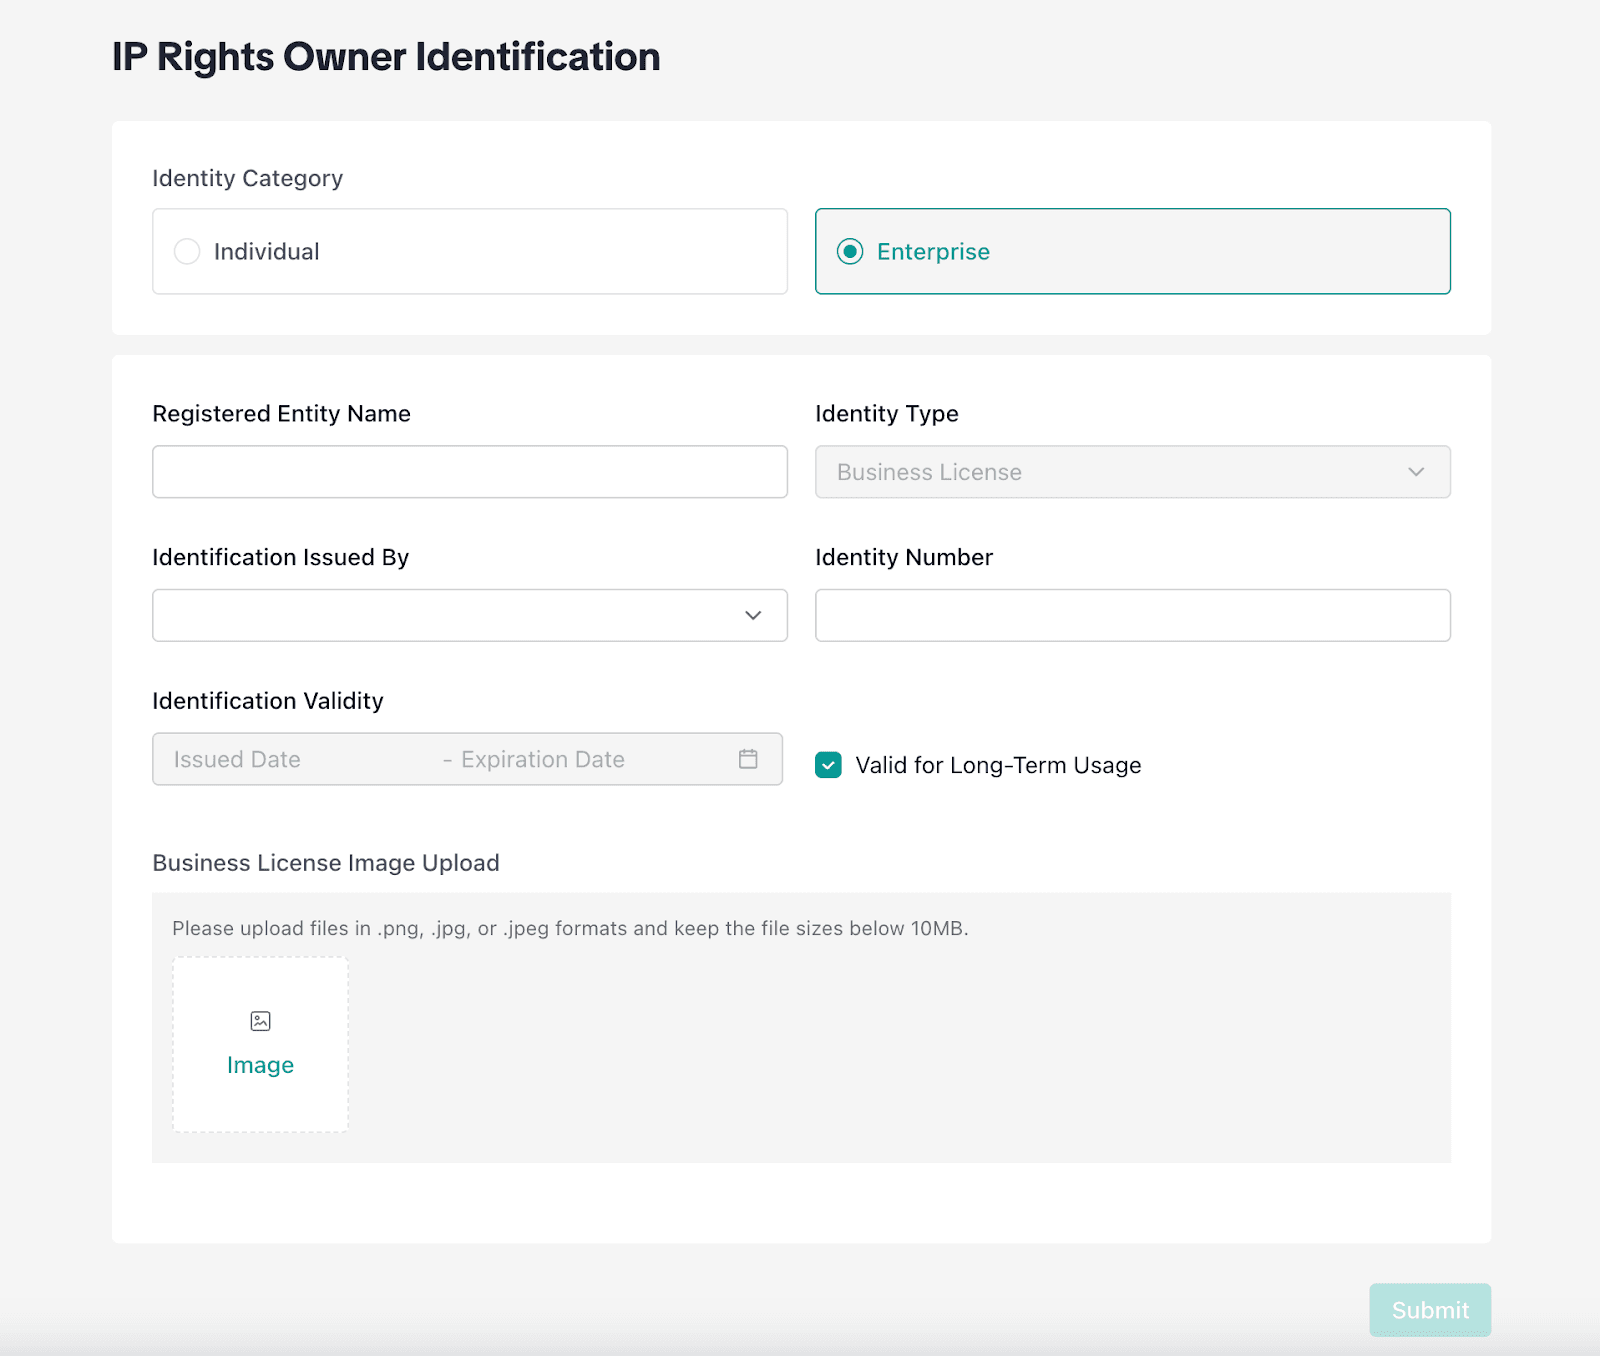1600x1356 pixels.
Task: Click the Business License Image Upload label
Action: coord(326,863)
